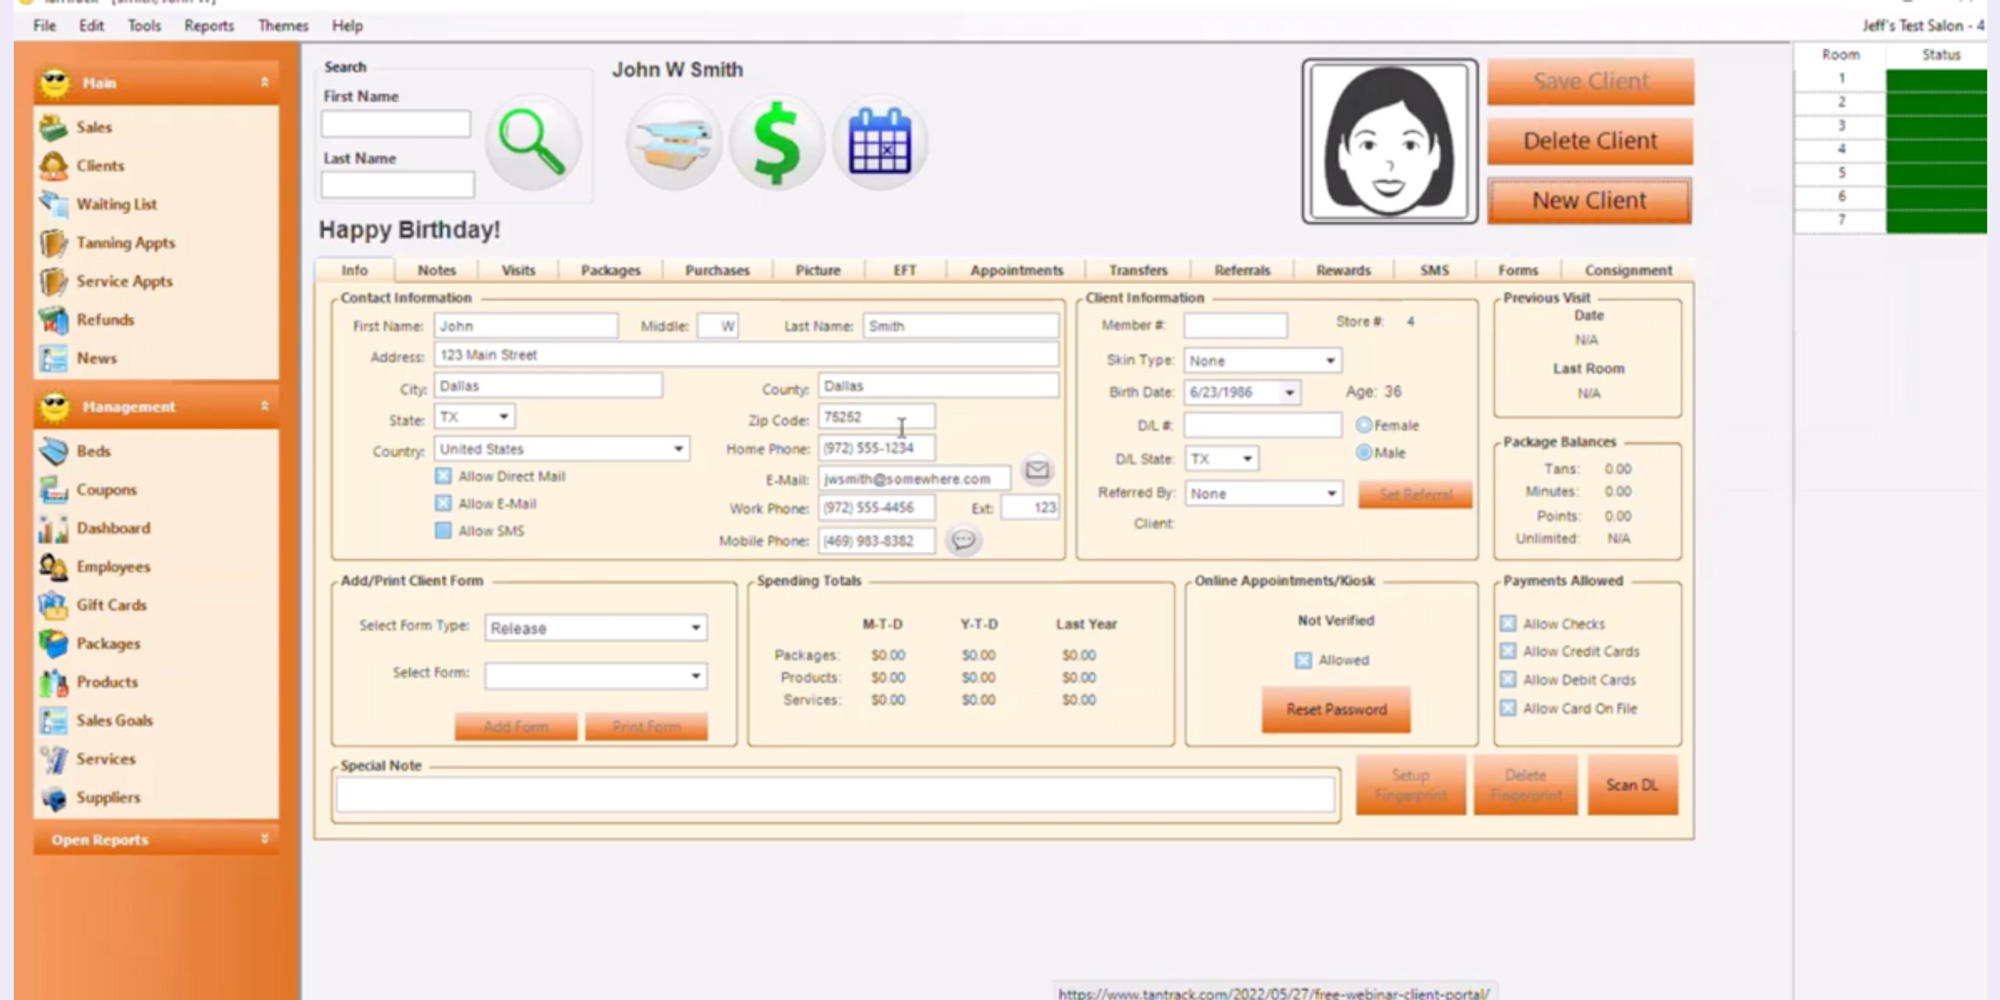Toggle Allow E-Mail checkbox
Viewport: 2000px width, 1000px height.
point(443,503)
